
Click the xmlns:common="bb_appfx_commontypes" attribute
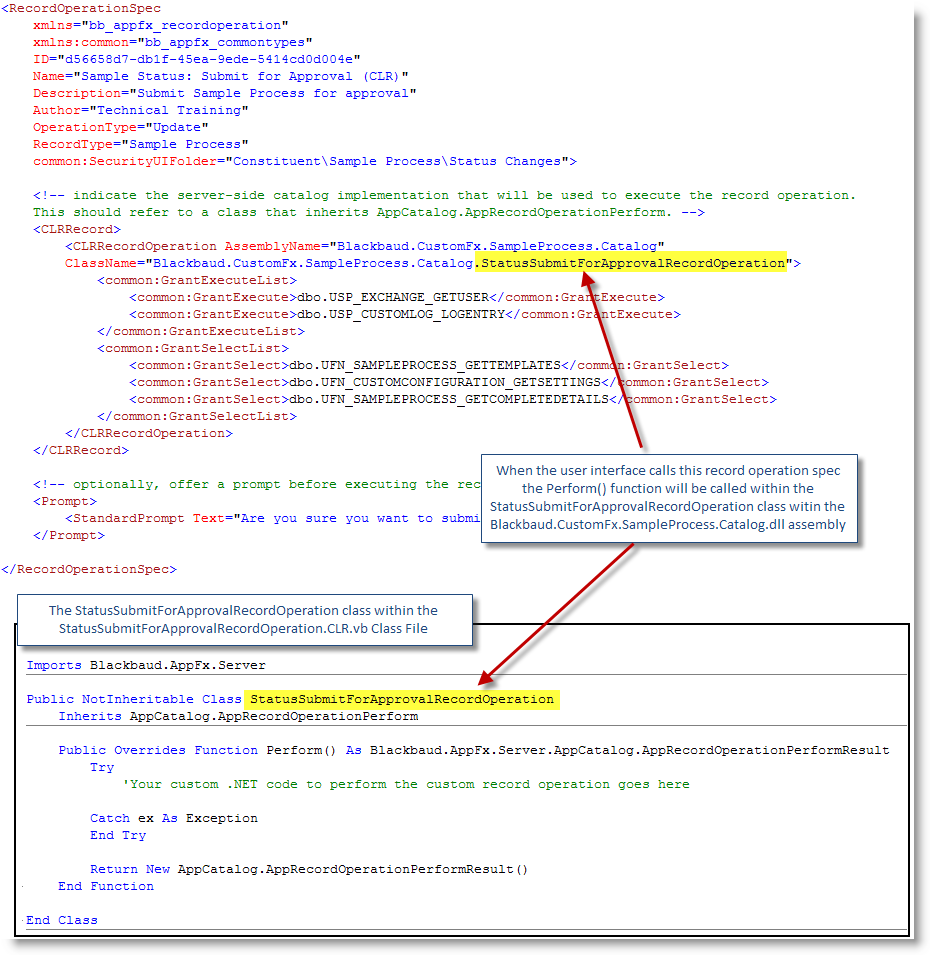point(173,43)
